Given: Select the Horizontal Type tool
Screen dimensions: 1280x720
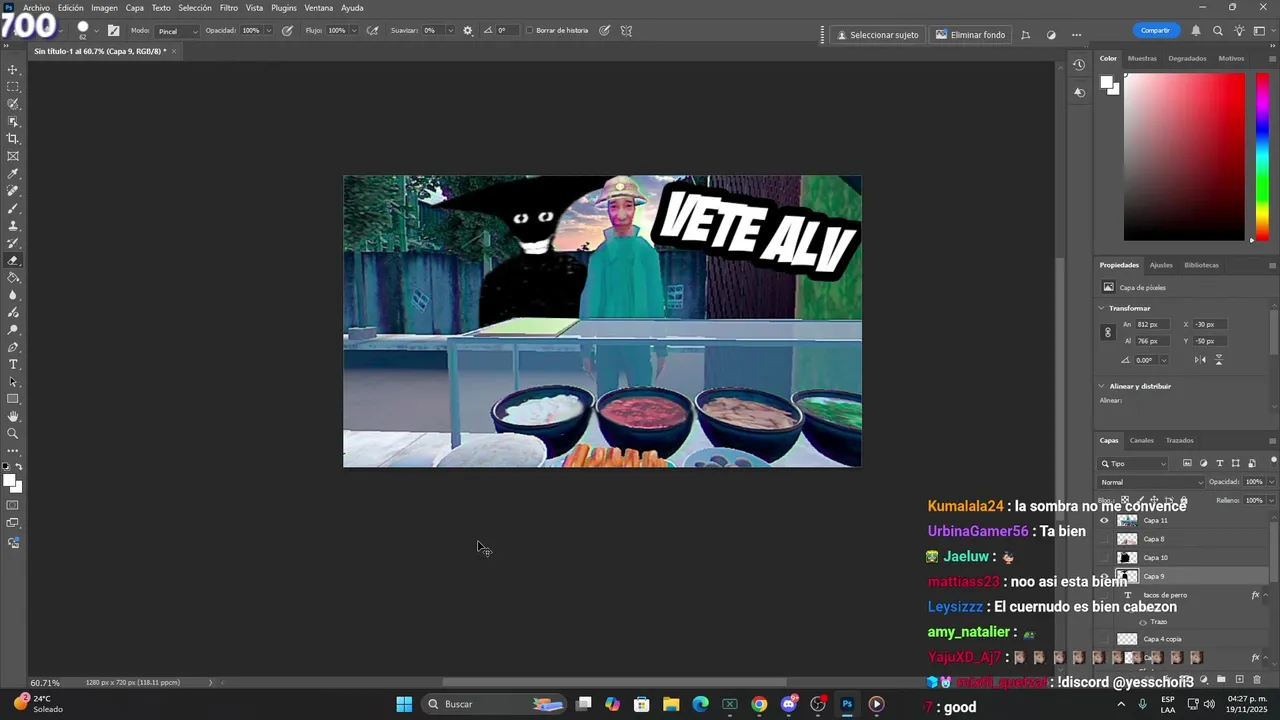Looking at the screenshot, I should (x=13, y=364).
